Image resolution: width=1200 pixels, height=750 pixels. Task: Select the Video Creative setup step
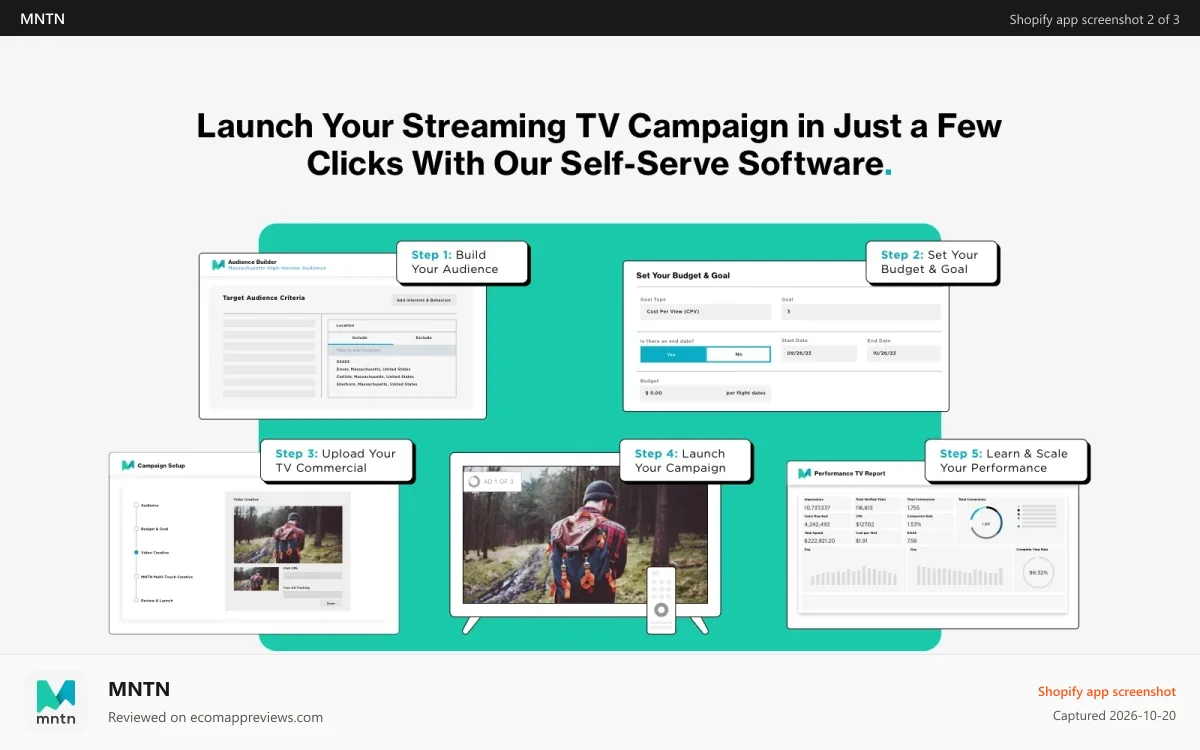click(x=151, y=553)
